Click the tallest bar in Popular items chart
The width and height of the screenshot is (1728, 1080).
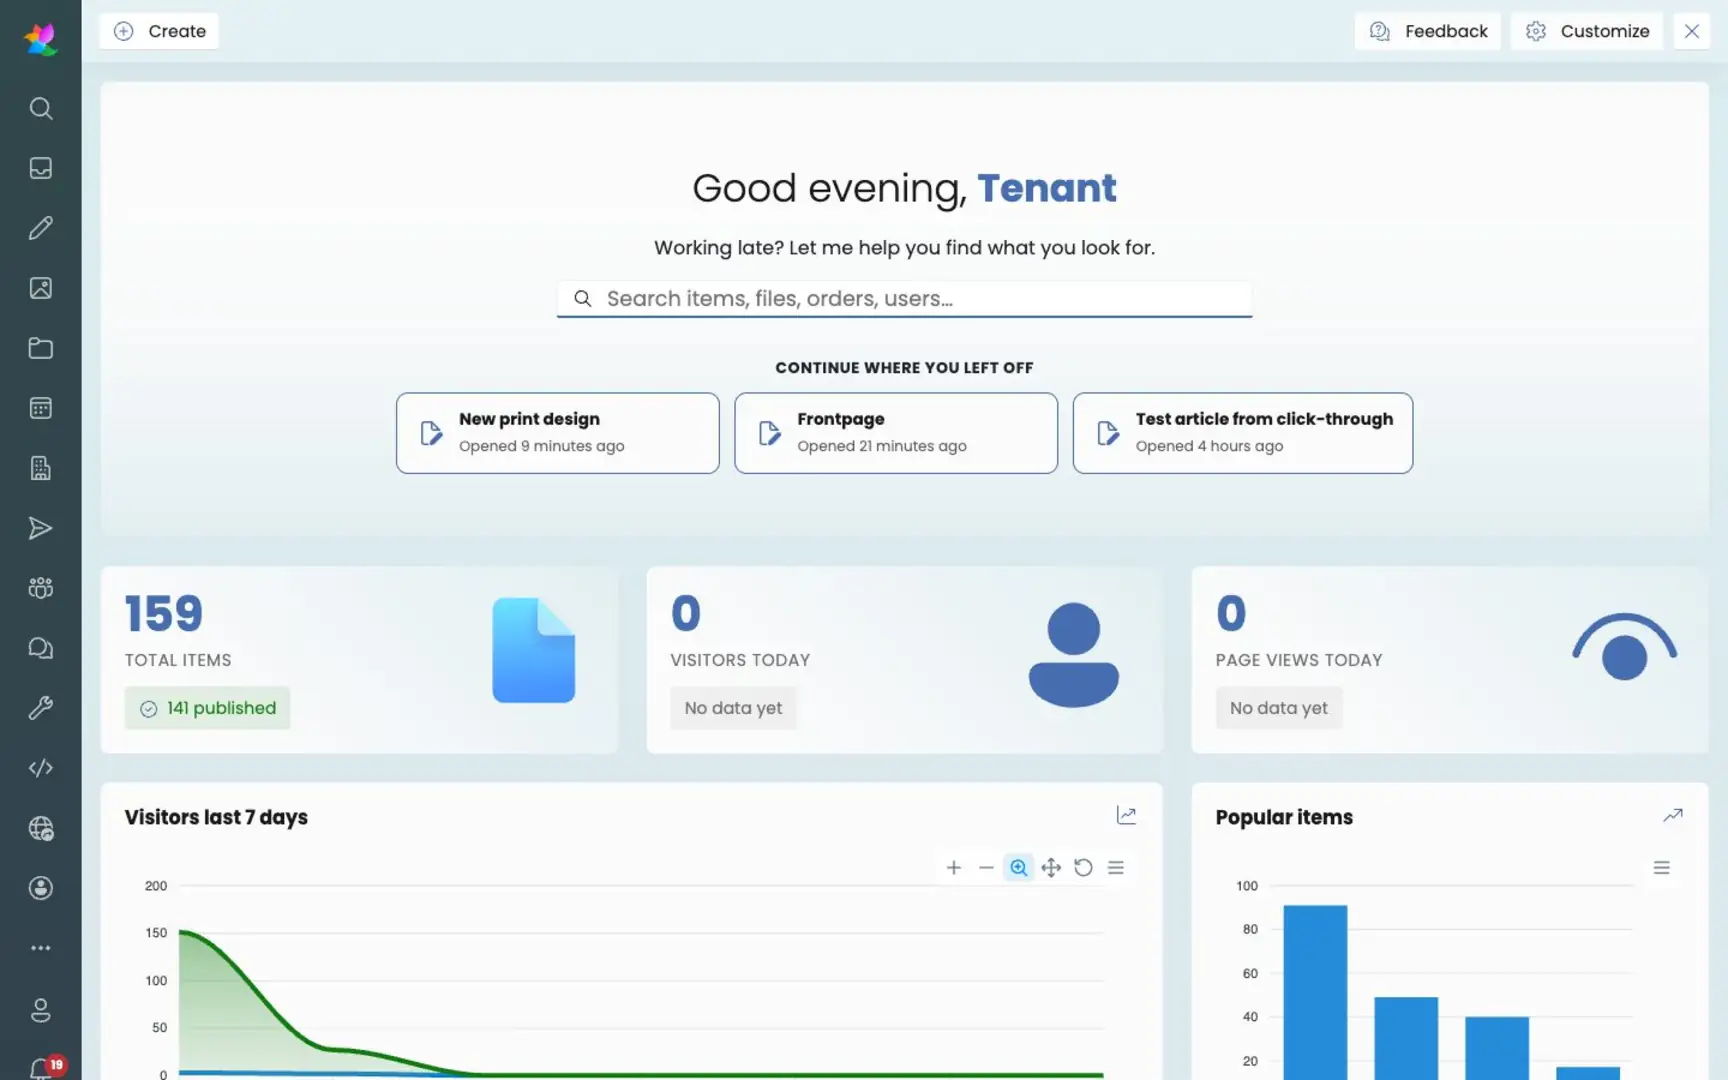pos(1315,992)
